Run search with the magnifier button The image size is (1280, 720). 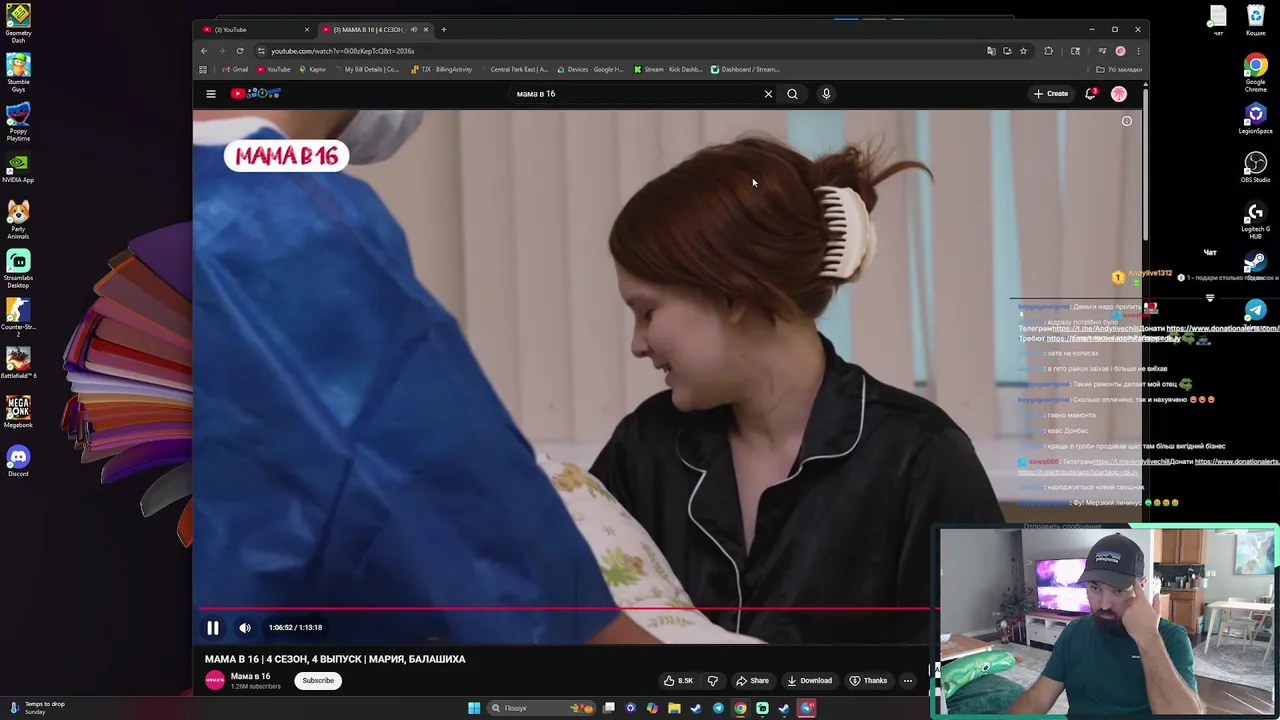point(792,94)
